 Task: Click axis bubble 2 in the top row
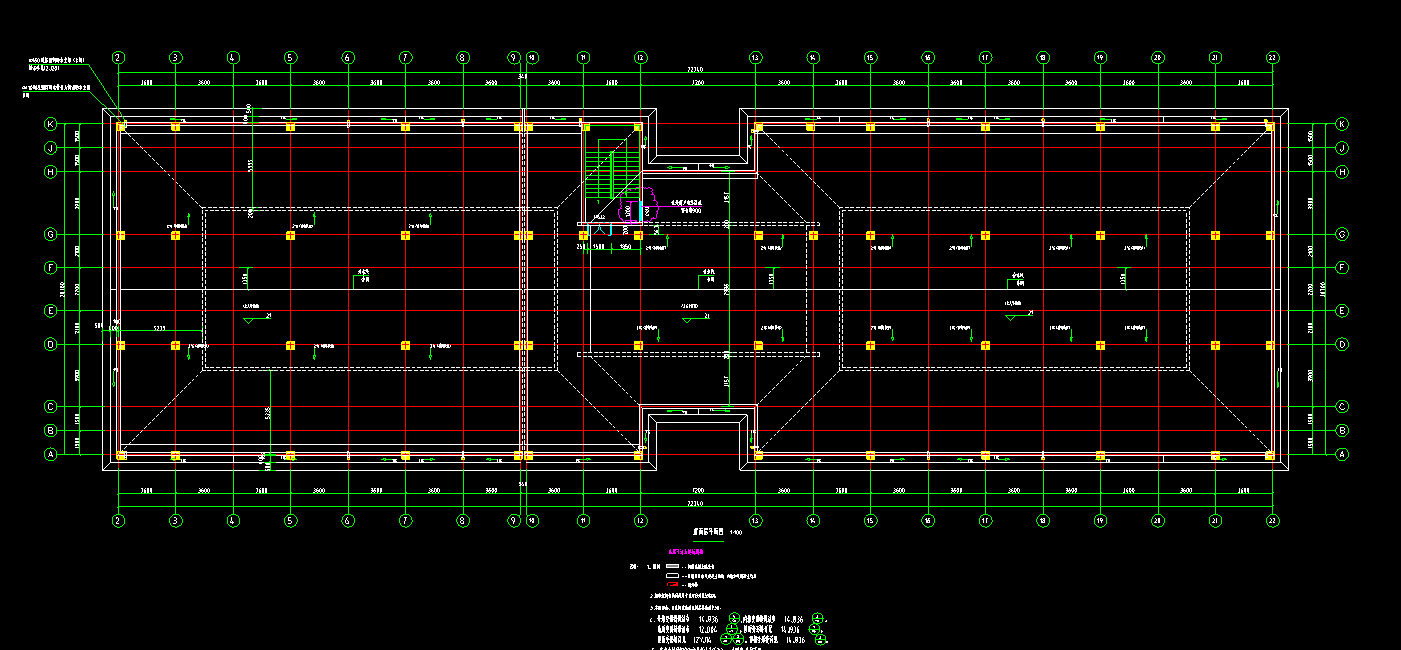coord(118,58)
